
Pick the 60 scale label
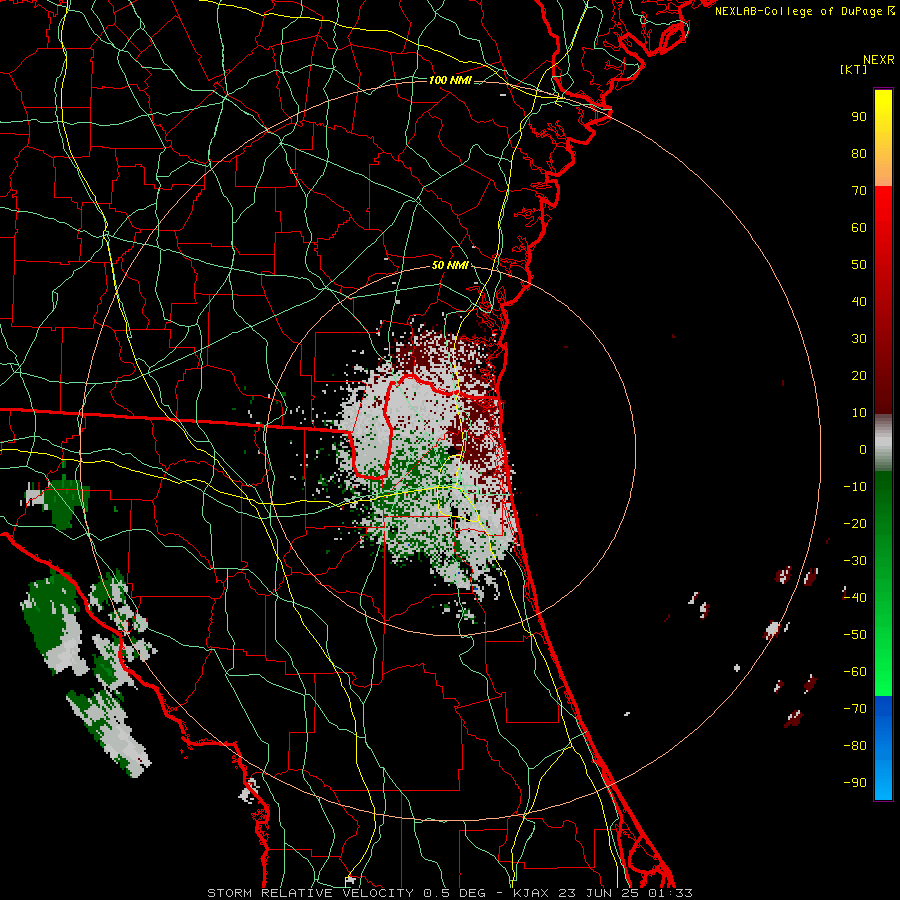(x=859, y=228)
